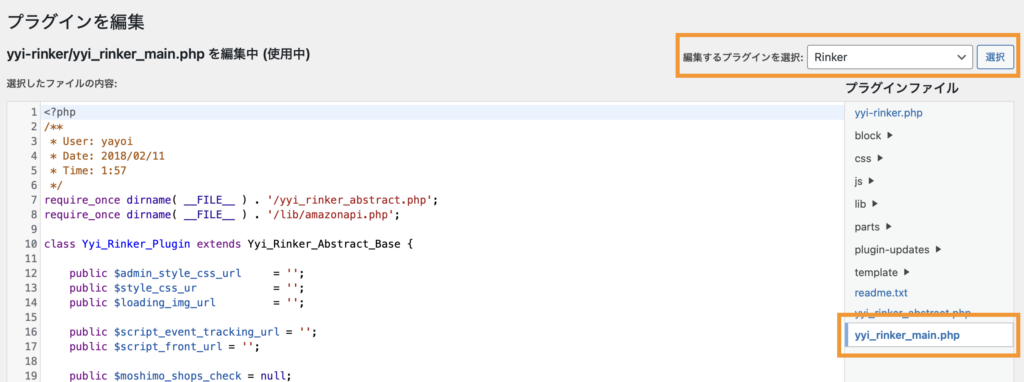
Task: Expand the css folder
Action: tap(869, 158)
